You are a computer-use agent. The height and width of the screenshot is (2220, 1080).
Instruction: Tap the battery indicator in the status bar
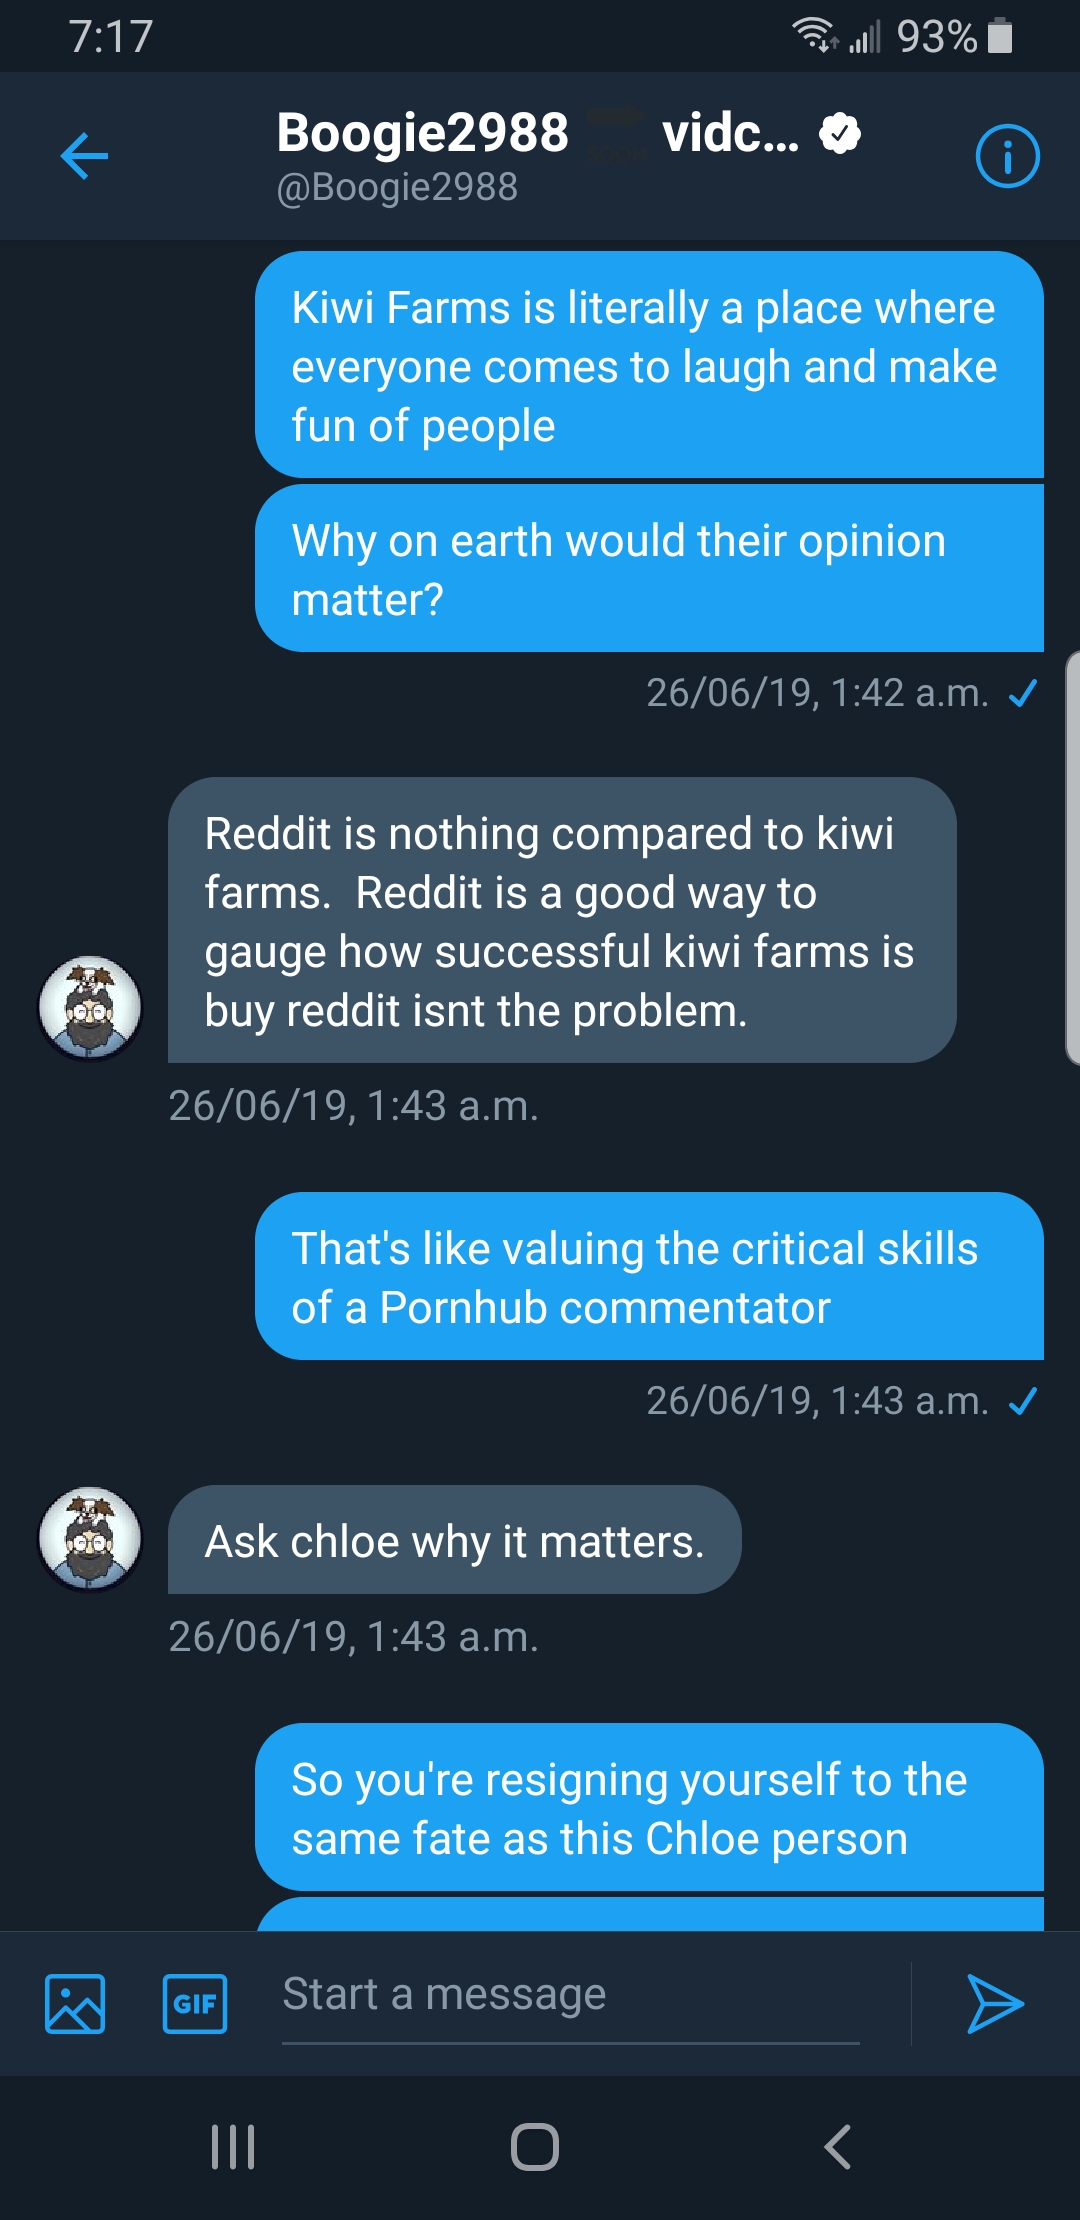1000,37
